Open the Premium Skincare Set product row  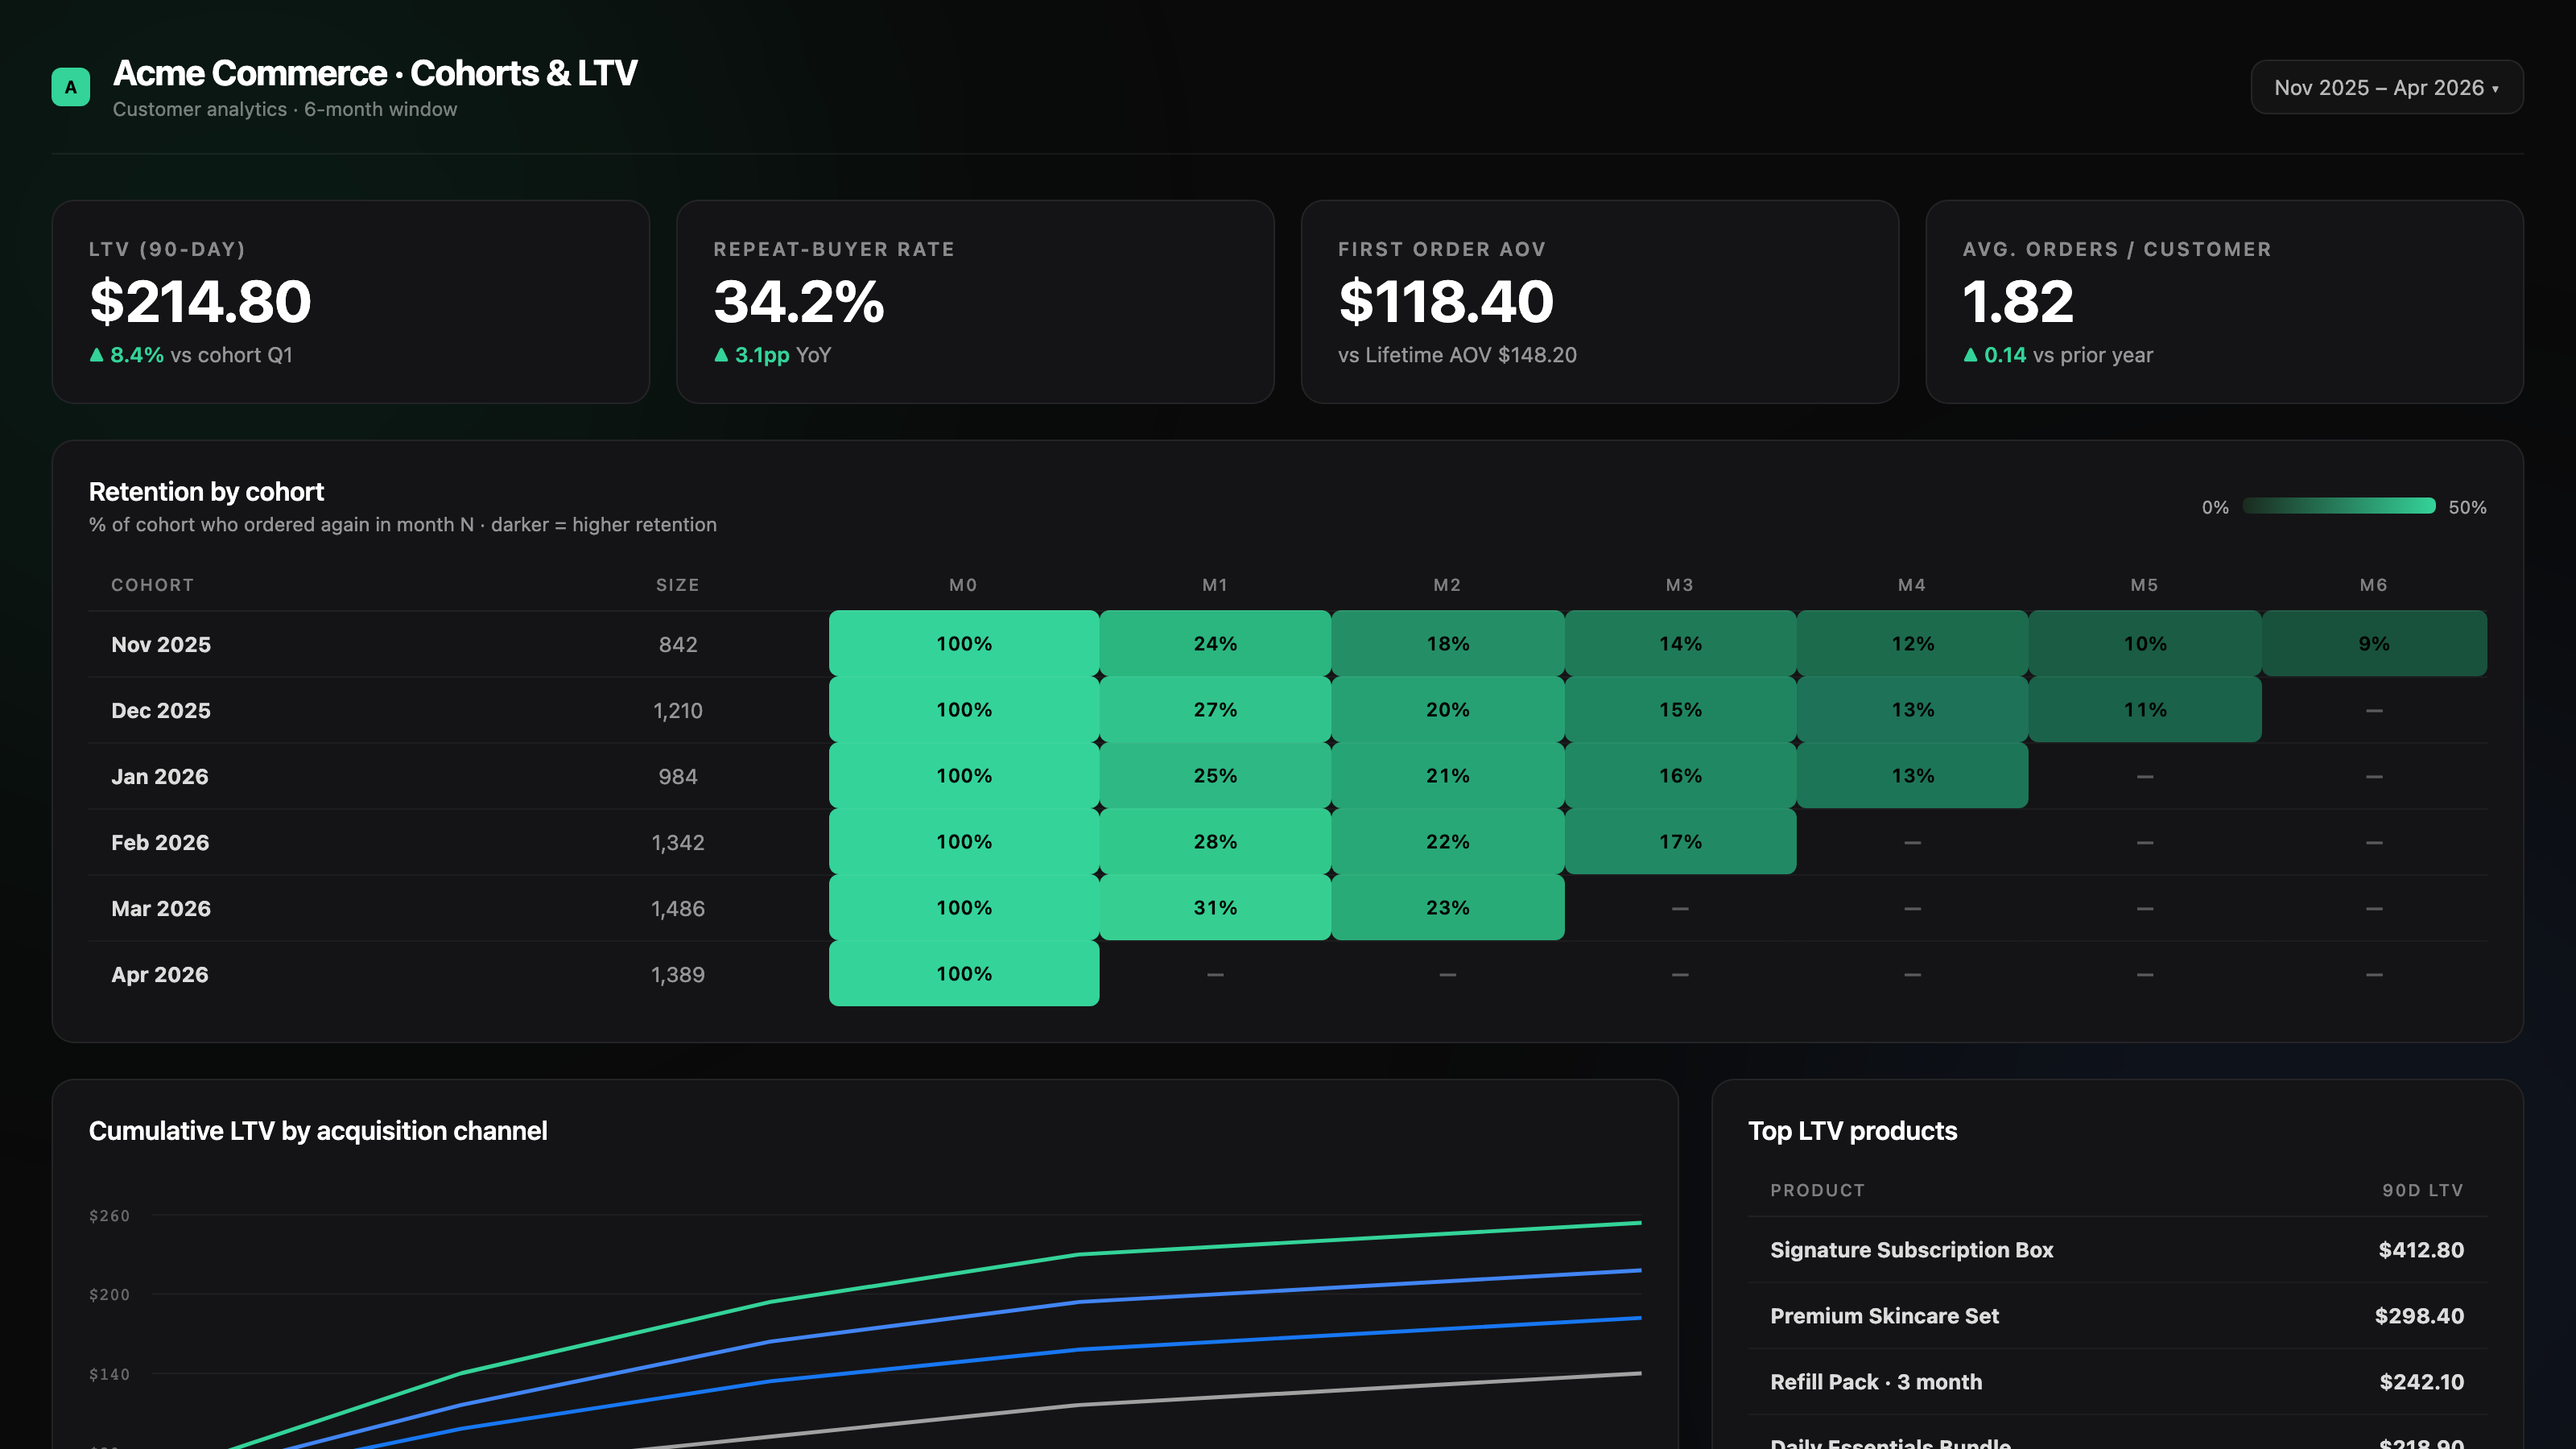coord(2117,1316)
